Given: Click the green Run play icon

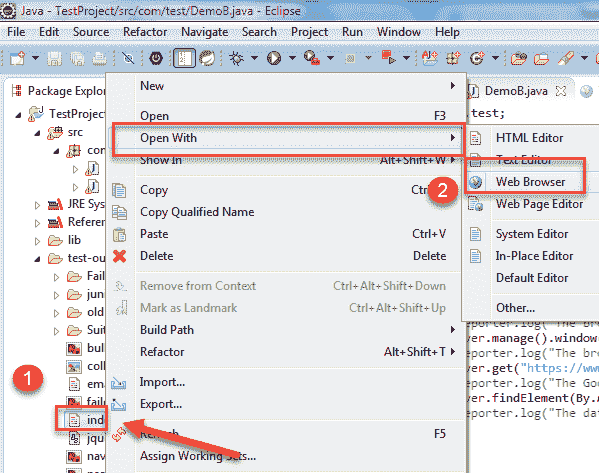Looking at the screenshot, I should [274, 58].
